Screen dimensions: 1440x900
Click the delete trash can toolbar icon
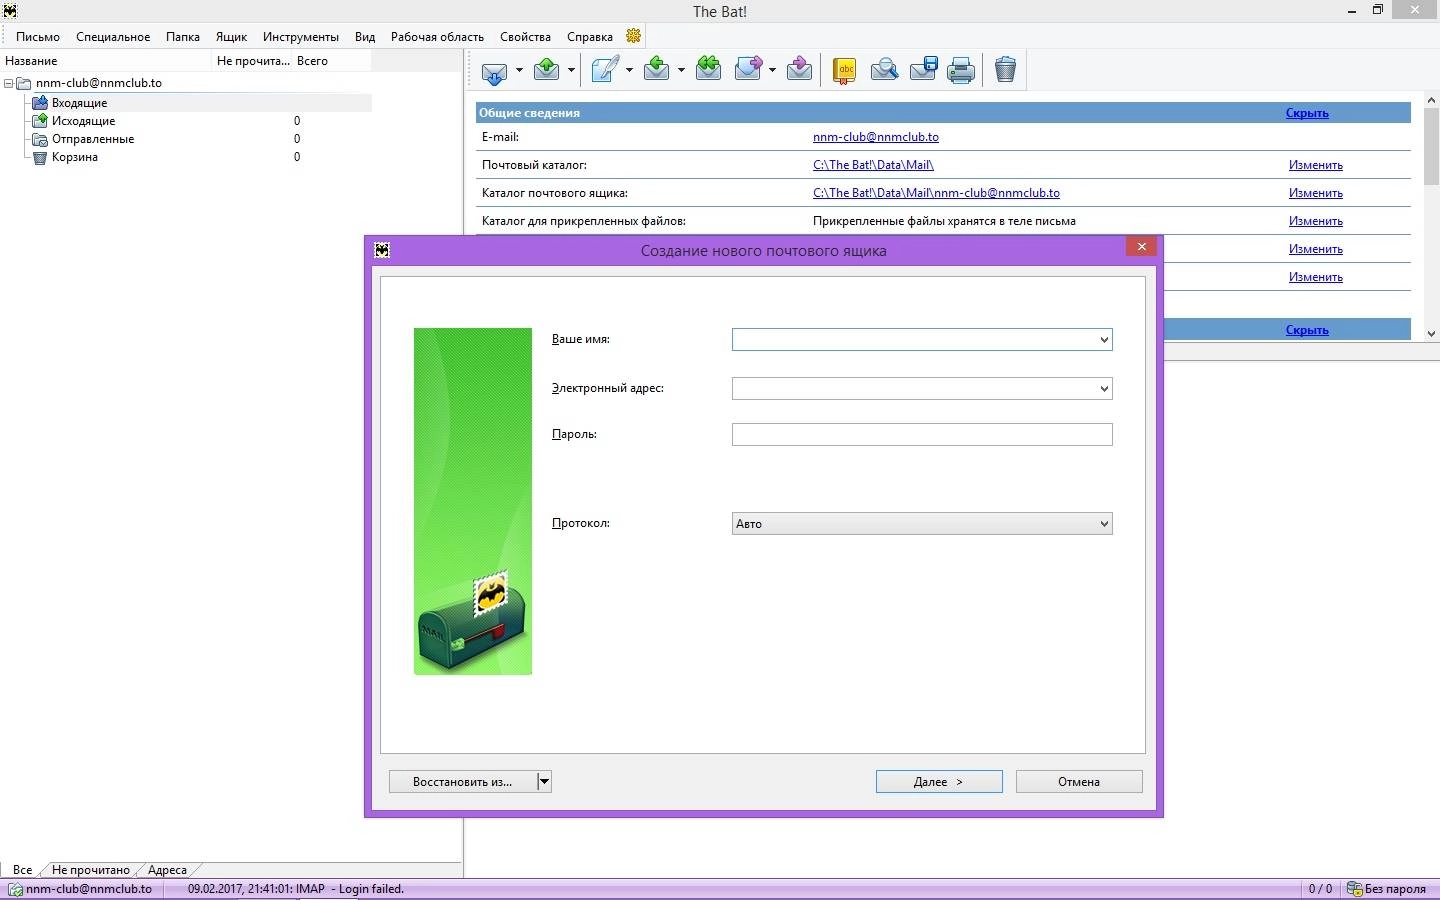pyautogui.click(x=1006, y=70)
